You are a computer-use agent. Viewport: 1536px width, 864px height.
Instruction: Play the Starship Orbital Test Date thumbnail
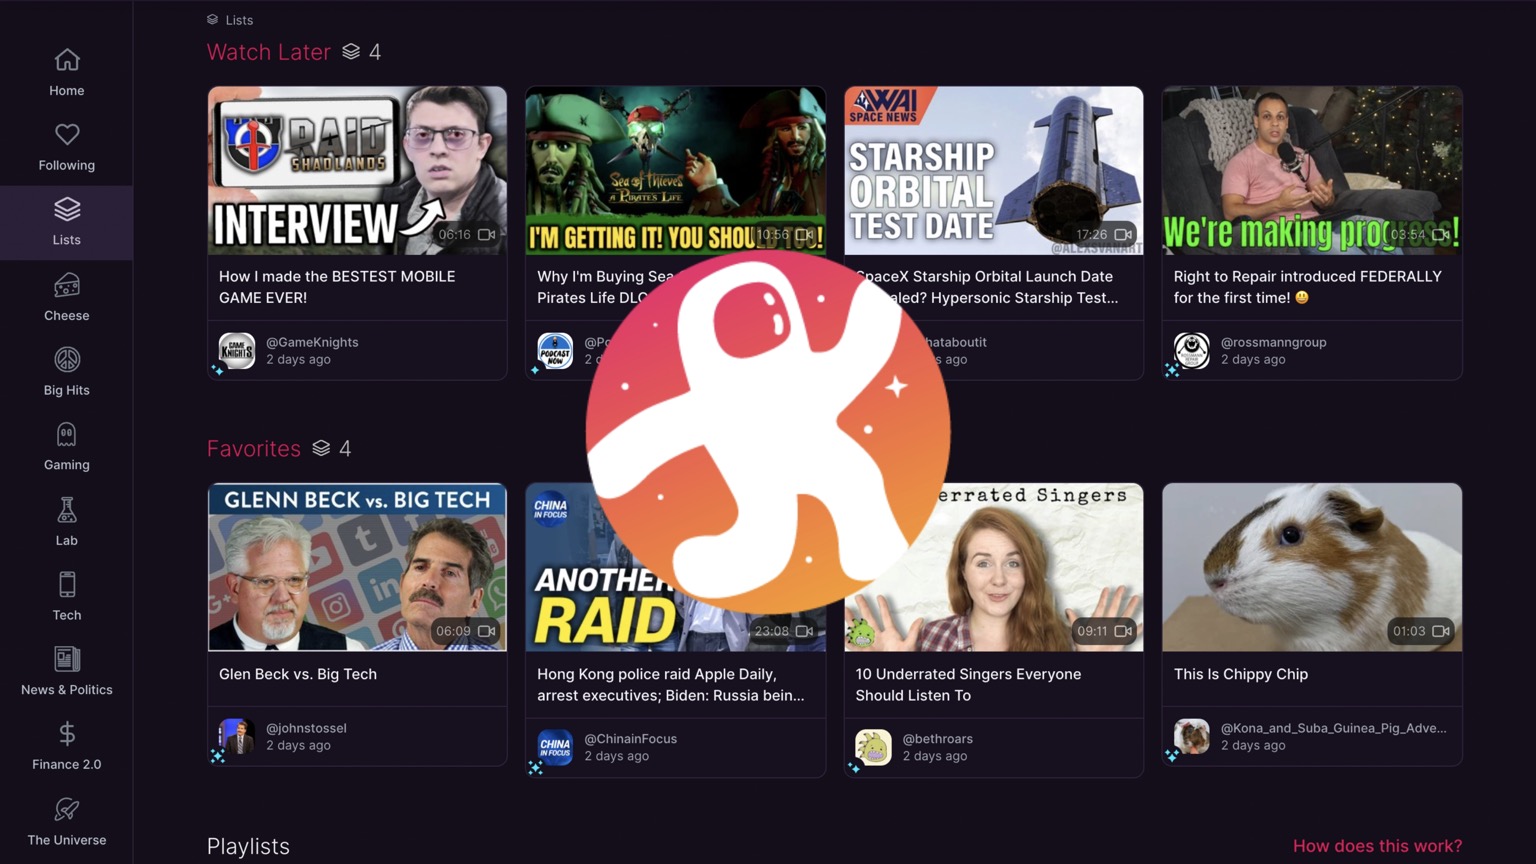(993, 170)
